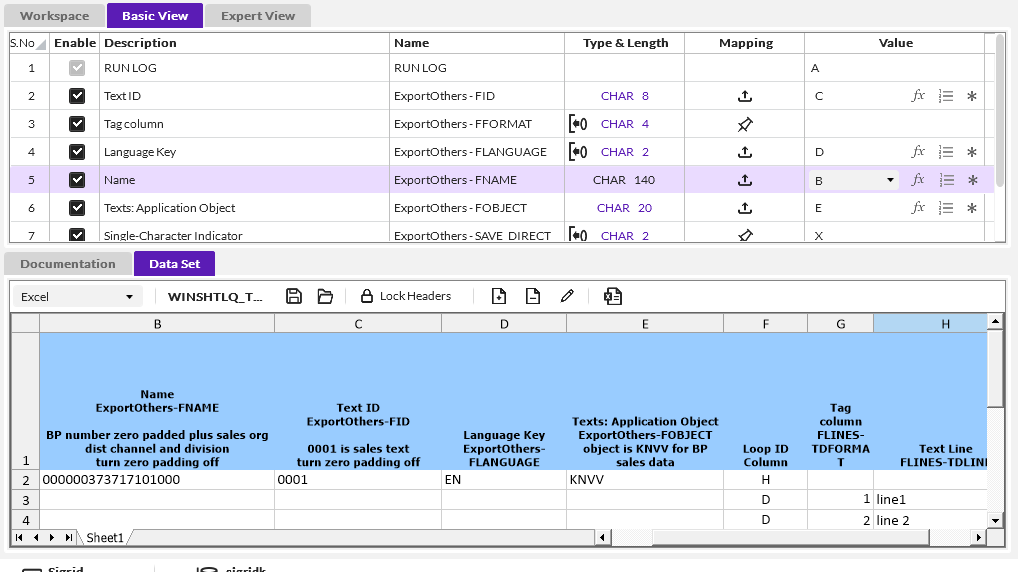Screen dimensions: 1018x572
Task: Expand the Name row value dropdown showing B
Action: click(x=890, y=180)
